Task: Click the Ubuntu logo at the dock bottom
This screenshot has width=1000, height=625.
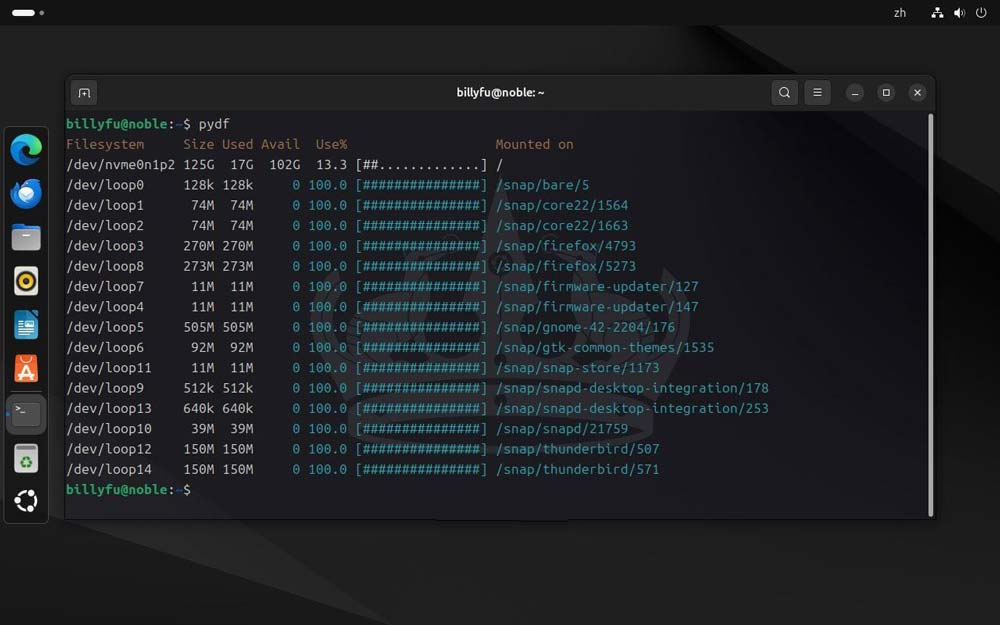Action: tap(25, 500)
